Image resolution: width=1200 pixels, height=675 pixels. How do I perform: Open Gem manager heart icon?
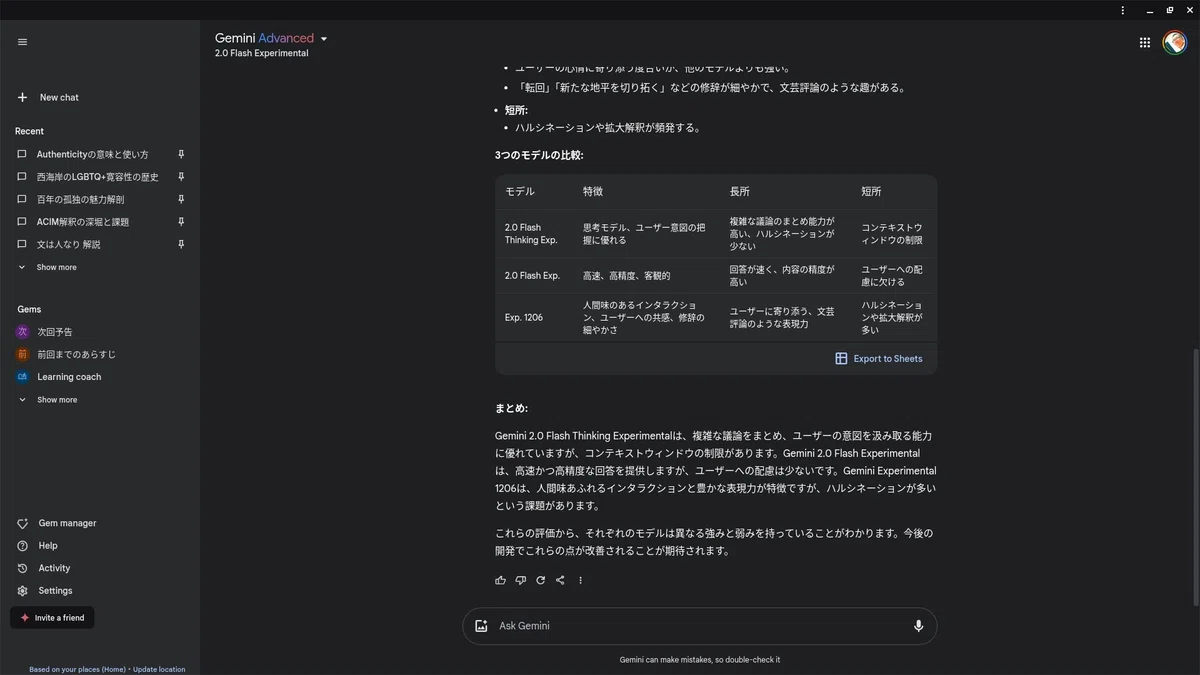[x=22, y=524]
